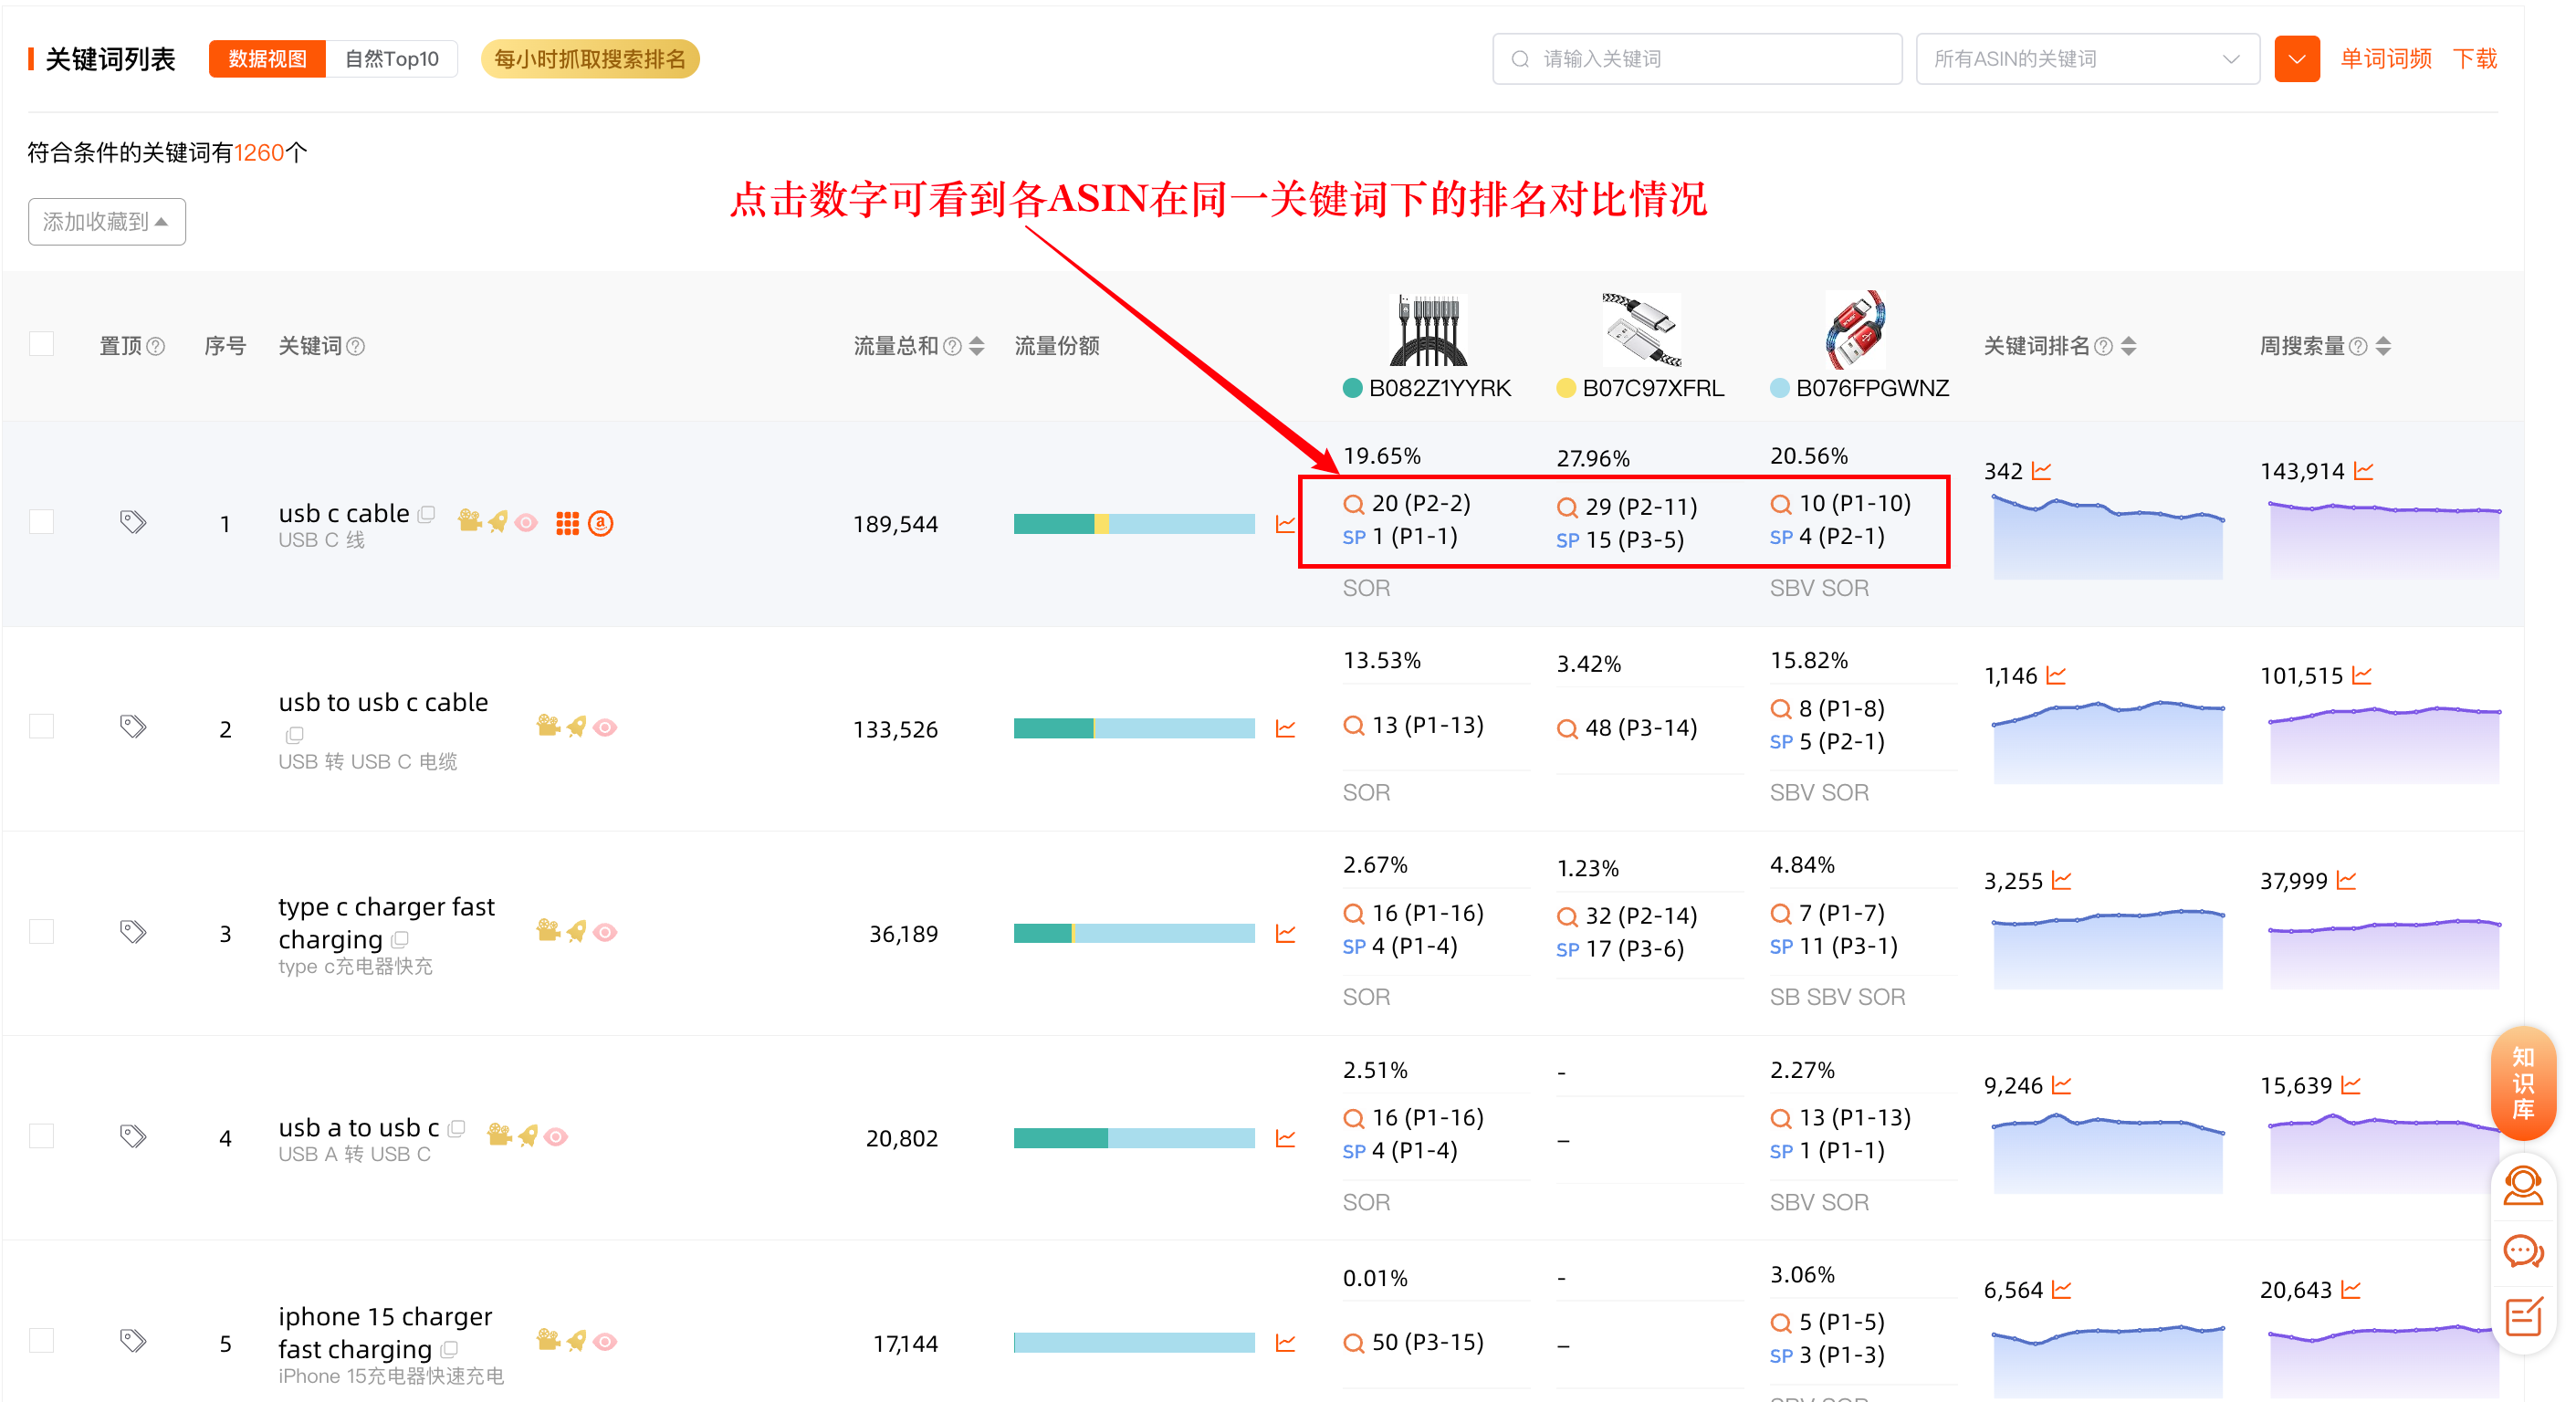Click the rocket icon for usb to usb c cable

pos(577,727)
